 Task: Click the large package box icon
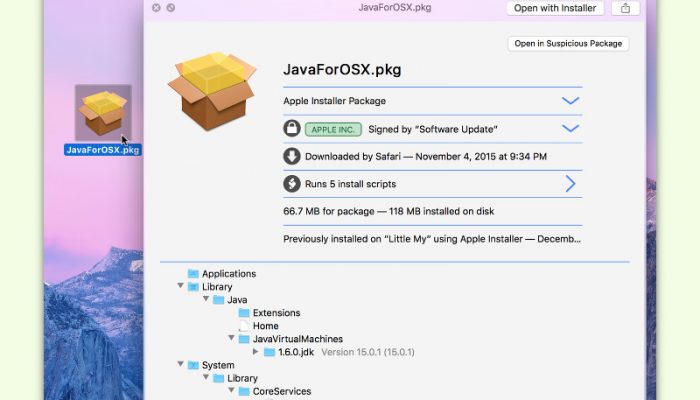click(x=212, y=92)
